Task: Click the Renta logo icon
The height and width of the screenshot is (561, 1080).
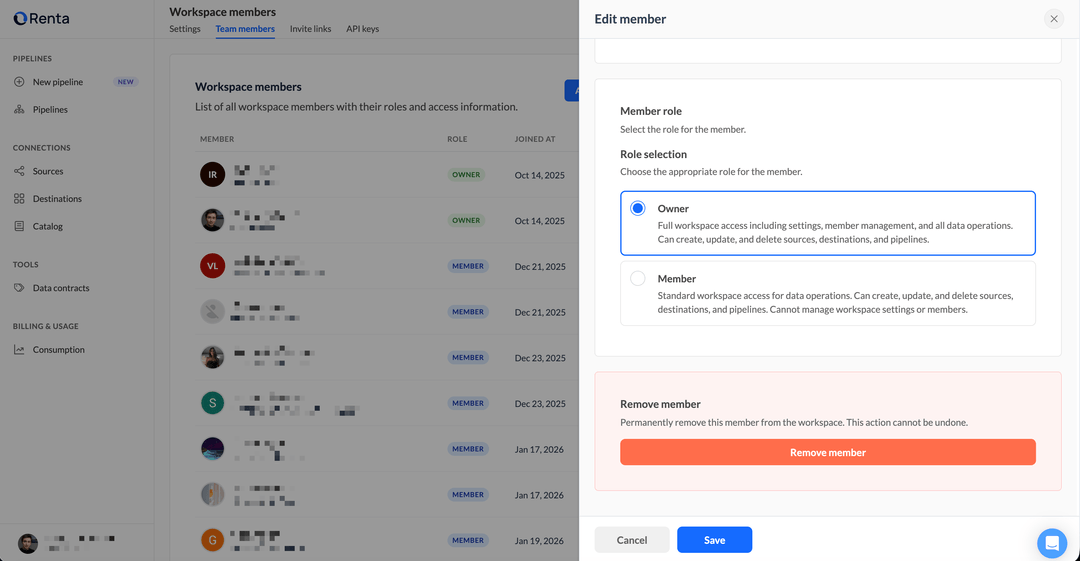Action: click(20, 18)
